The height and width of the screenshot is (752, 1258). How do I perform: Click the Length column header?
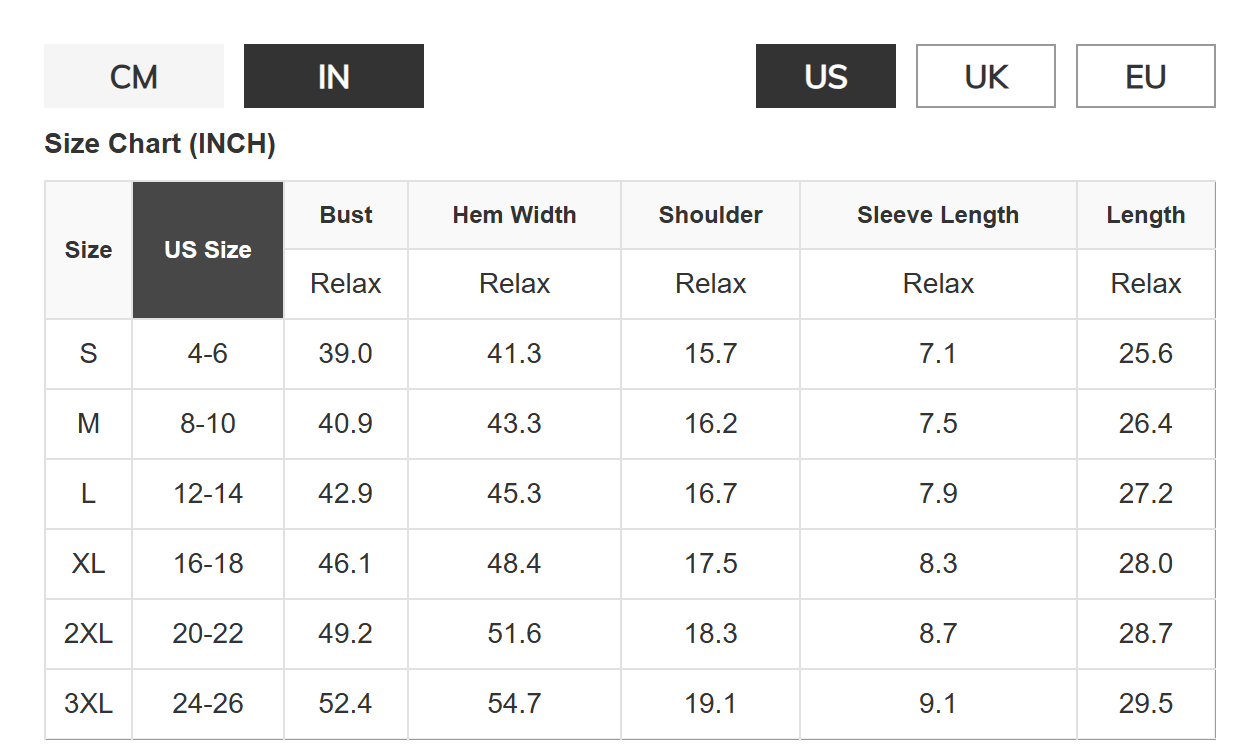click(1145, 215)
